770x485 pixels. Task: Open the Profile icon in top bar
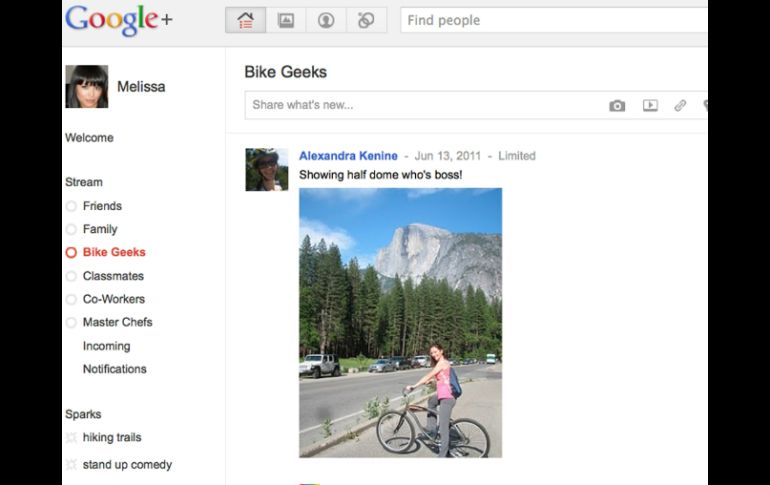326,20
